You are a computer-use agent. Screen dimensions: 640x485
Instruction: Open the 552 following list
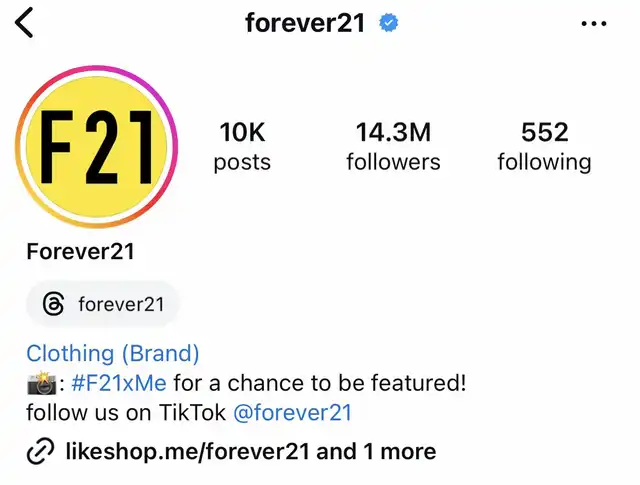544,146
